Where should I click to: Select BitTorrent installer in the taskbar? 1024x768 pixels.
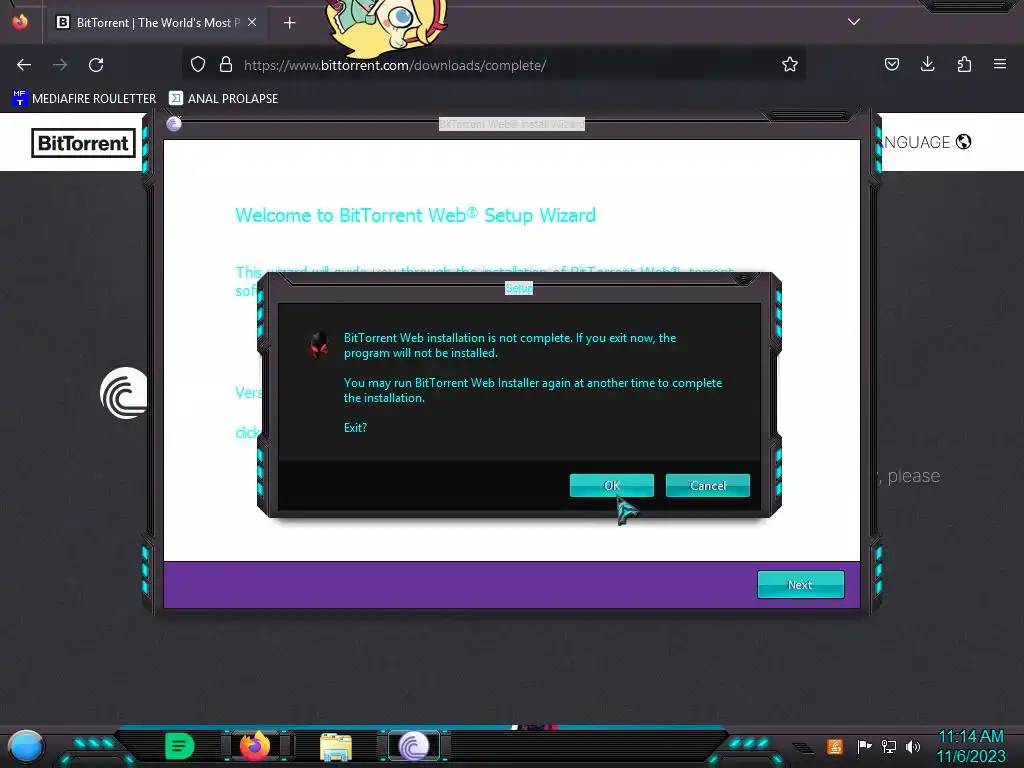click(413, 746)
